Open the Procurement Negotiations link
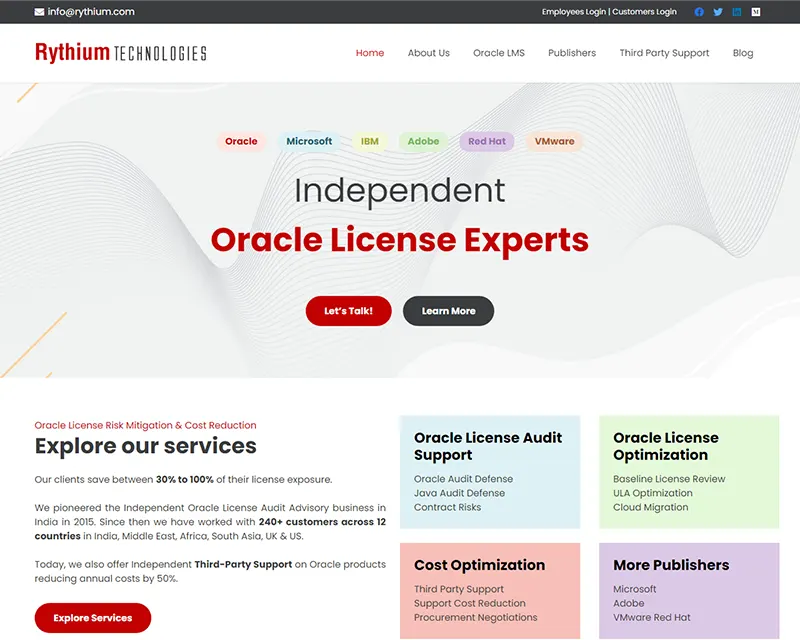This screenshot has width=800, height=640. coord(476,618)
